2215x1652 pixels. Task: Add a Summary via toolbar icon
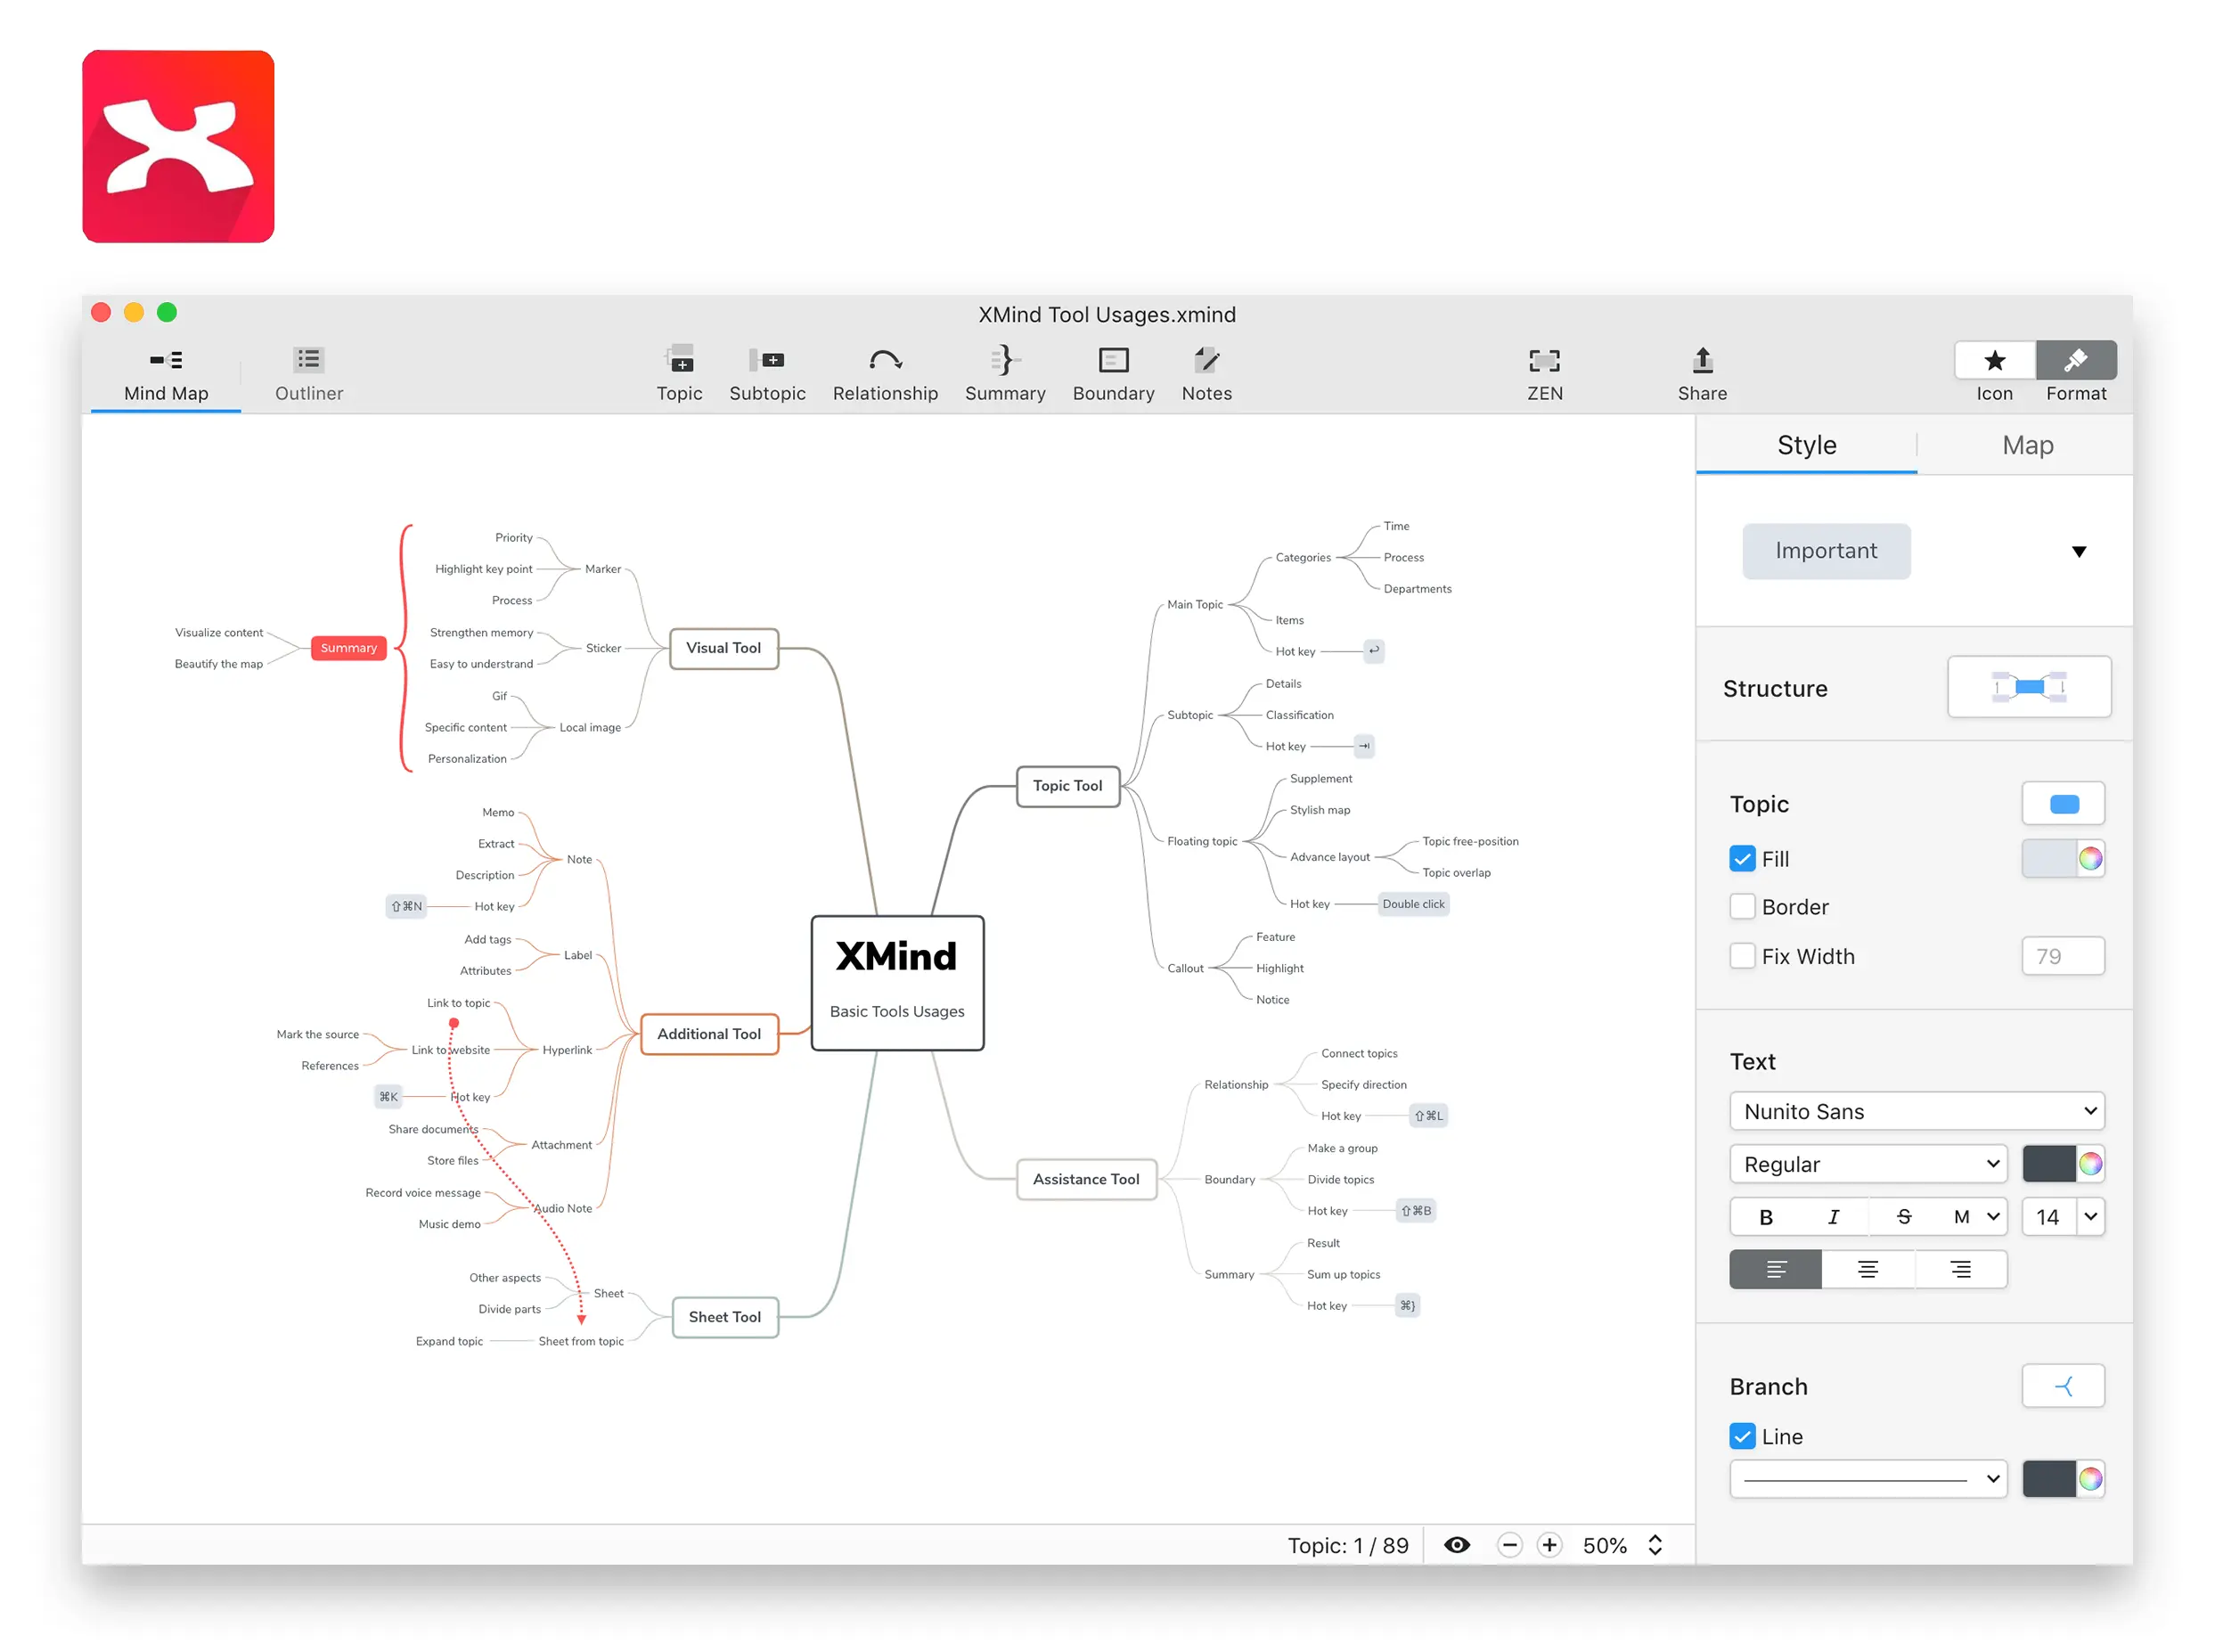[x=1004, y=360]
